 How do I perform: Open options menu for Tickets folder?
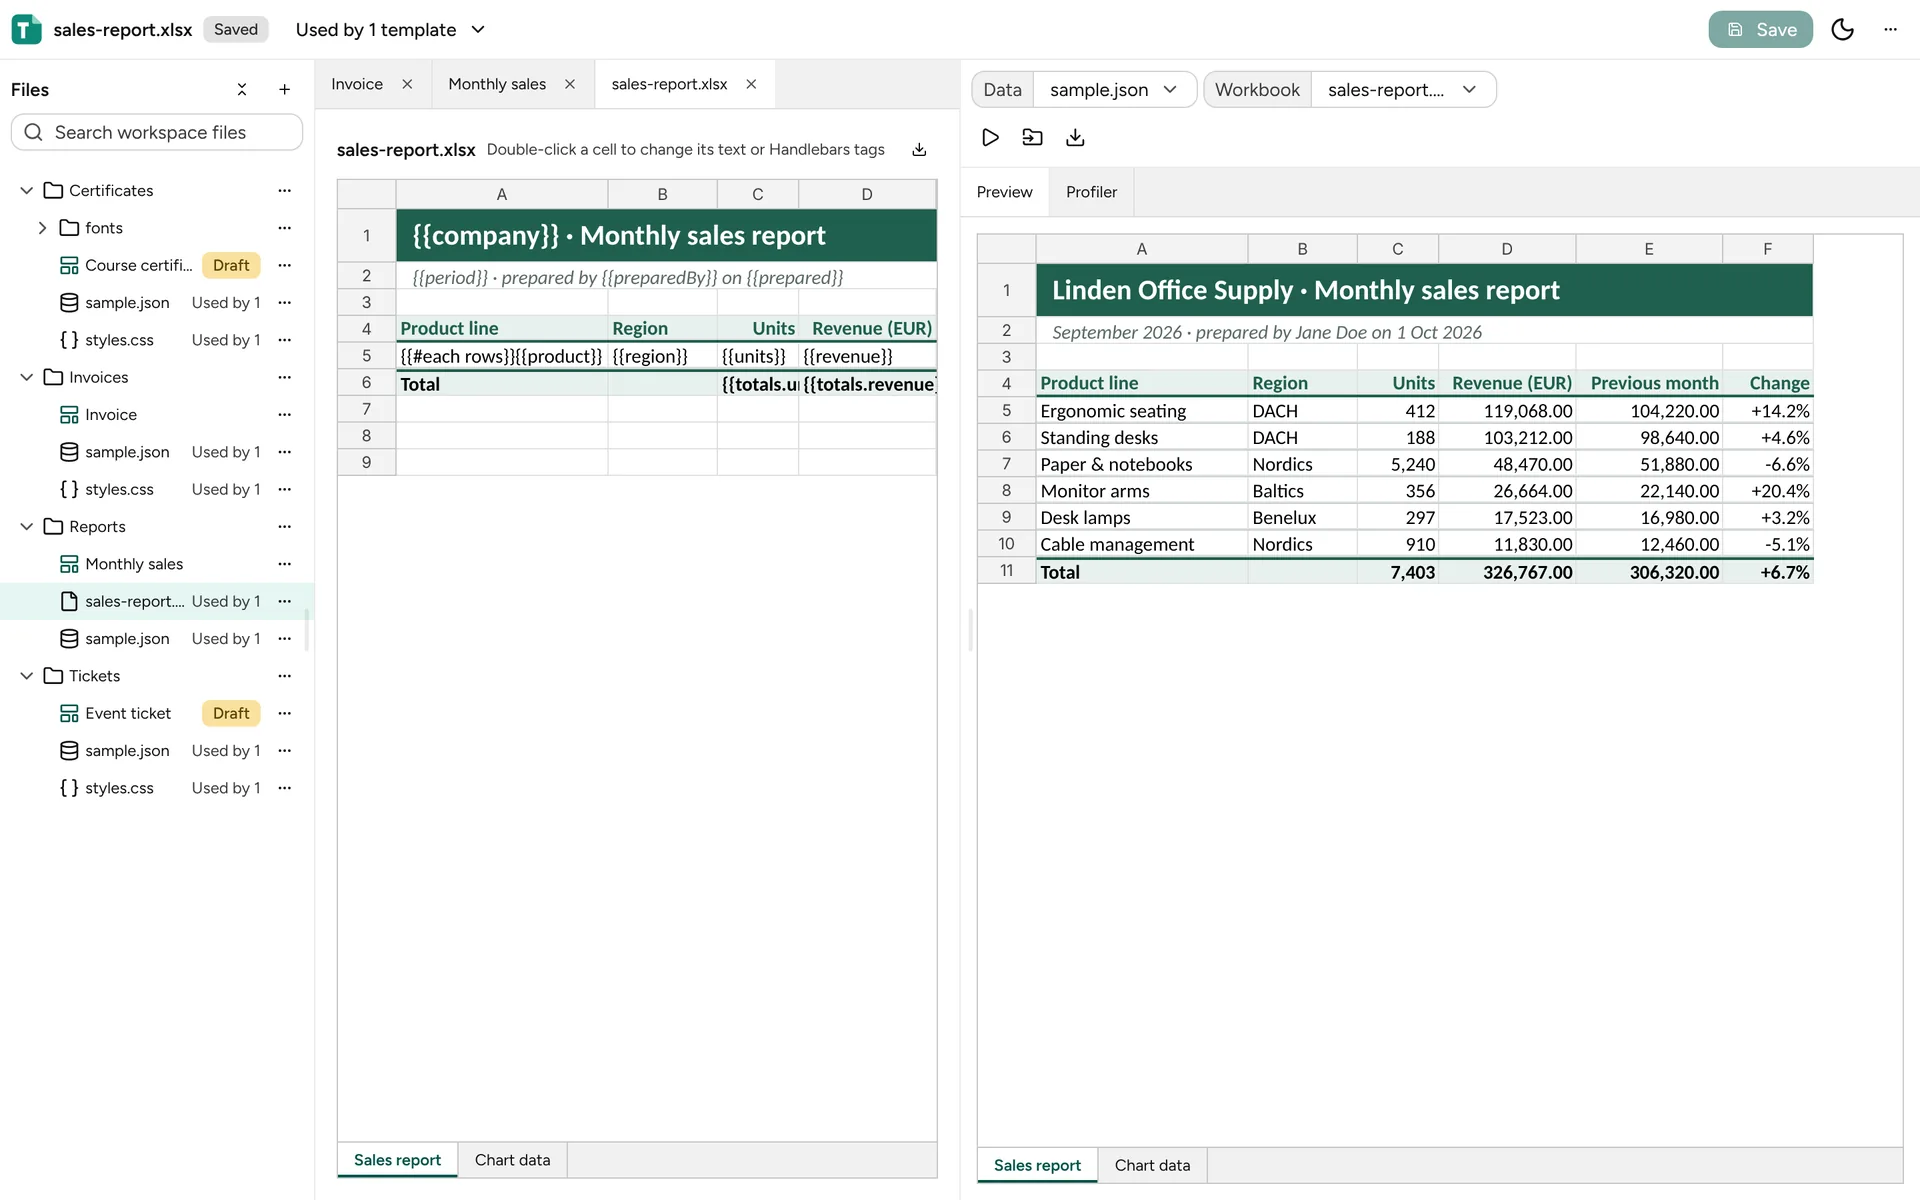coord(285,676)
